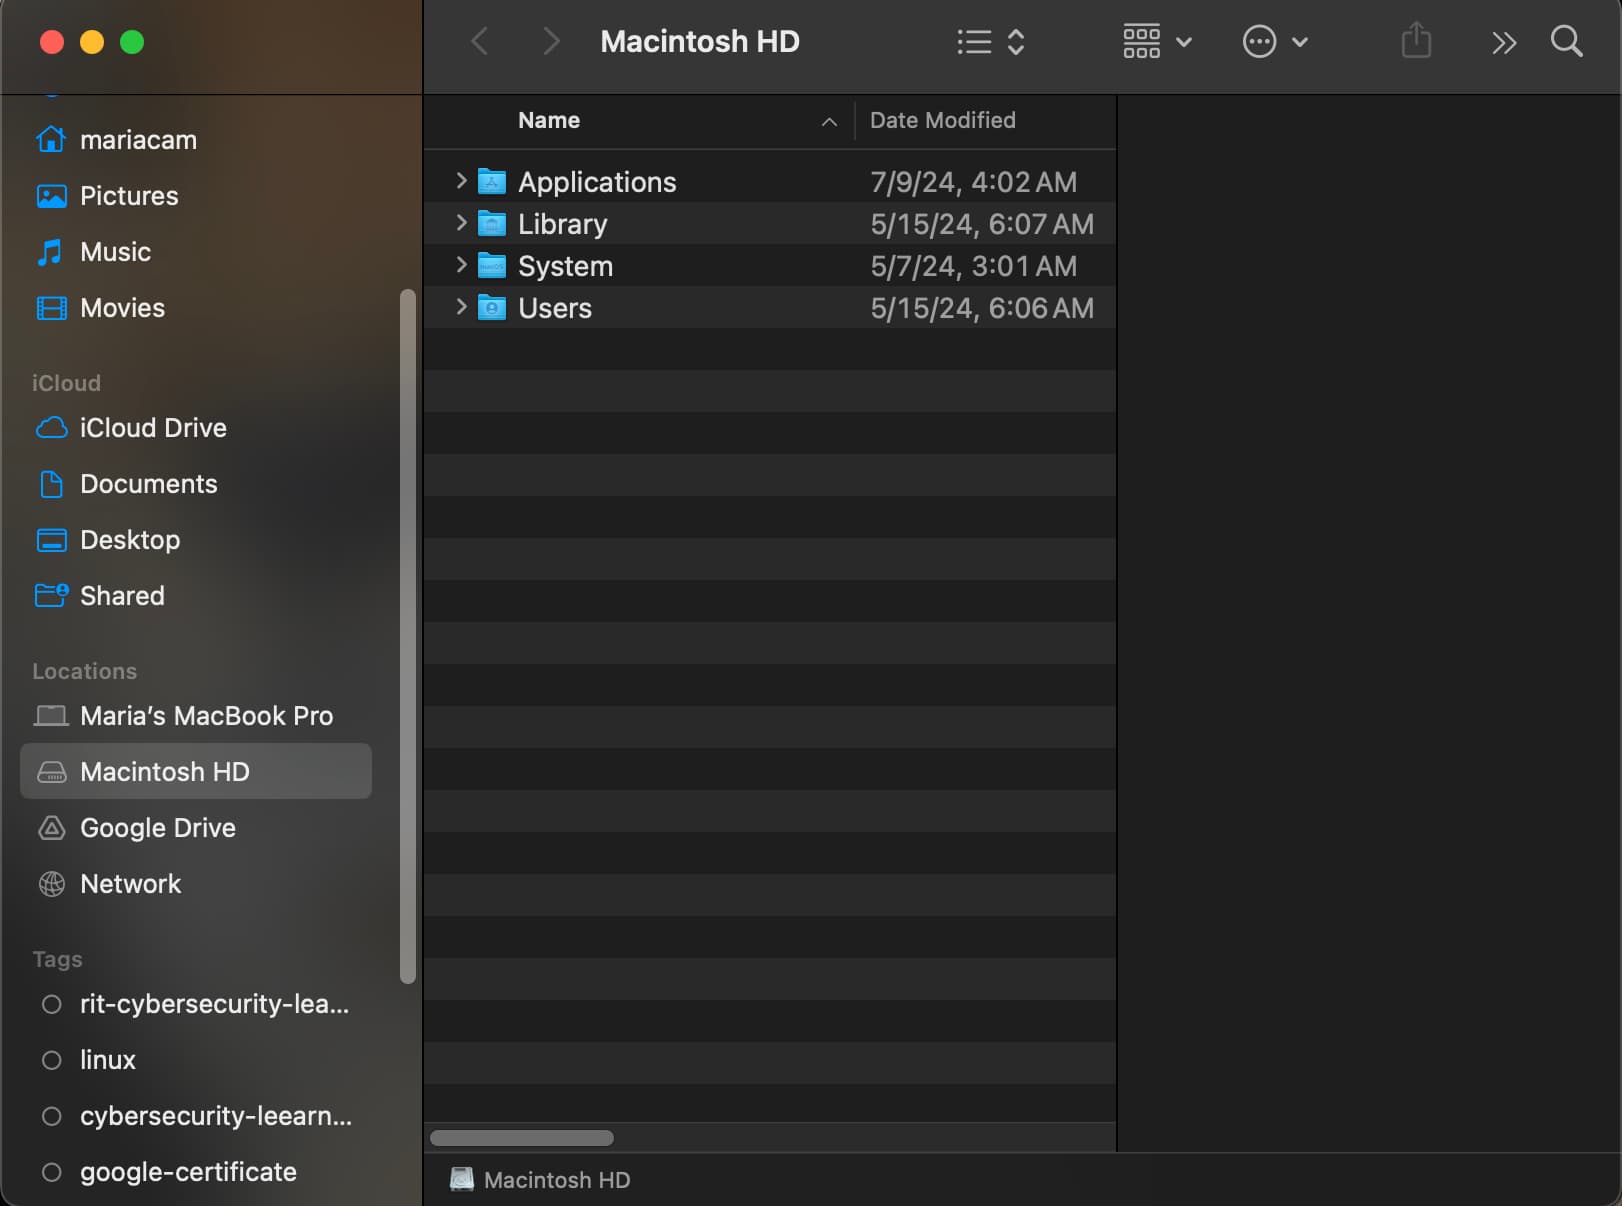Viewport: 1622px width, 1206px height.
Task: Expand the Users folder disclosure arrow
Action: pos(461,307)
